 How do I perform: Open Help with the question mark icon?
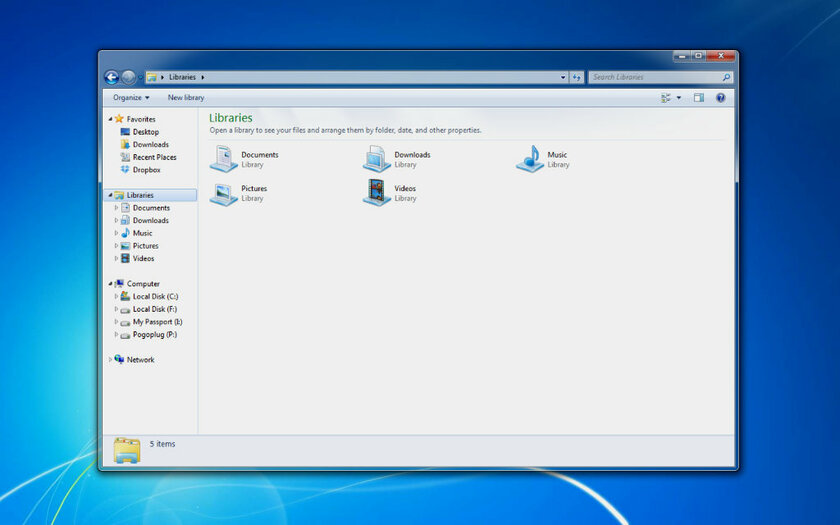tap(721, 98)
